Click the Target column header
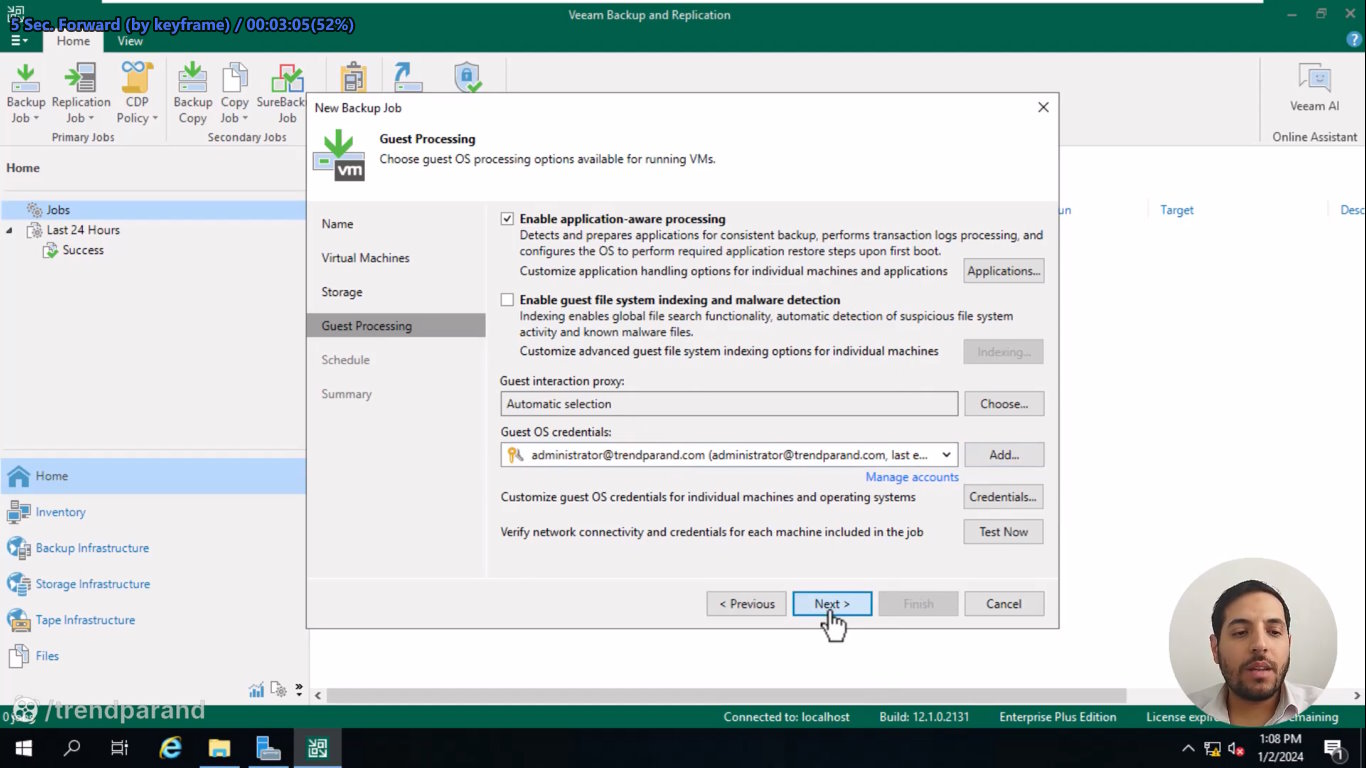Screen dimensions: 1366x768 [1177, 210]
